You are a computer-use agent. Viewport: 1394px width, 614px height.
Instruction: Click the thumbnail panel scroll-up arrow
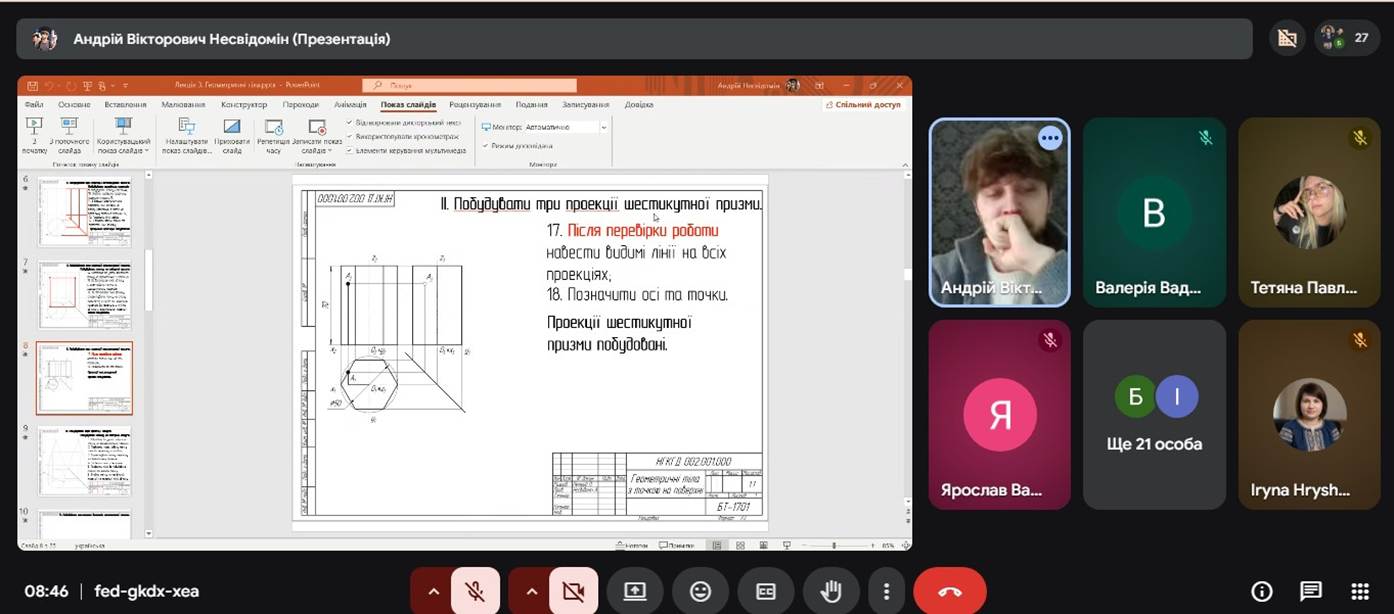click(x=148, y=176)
